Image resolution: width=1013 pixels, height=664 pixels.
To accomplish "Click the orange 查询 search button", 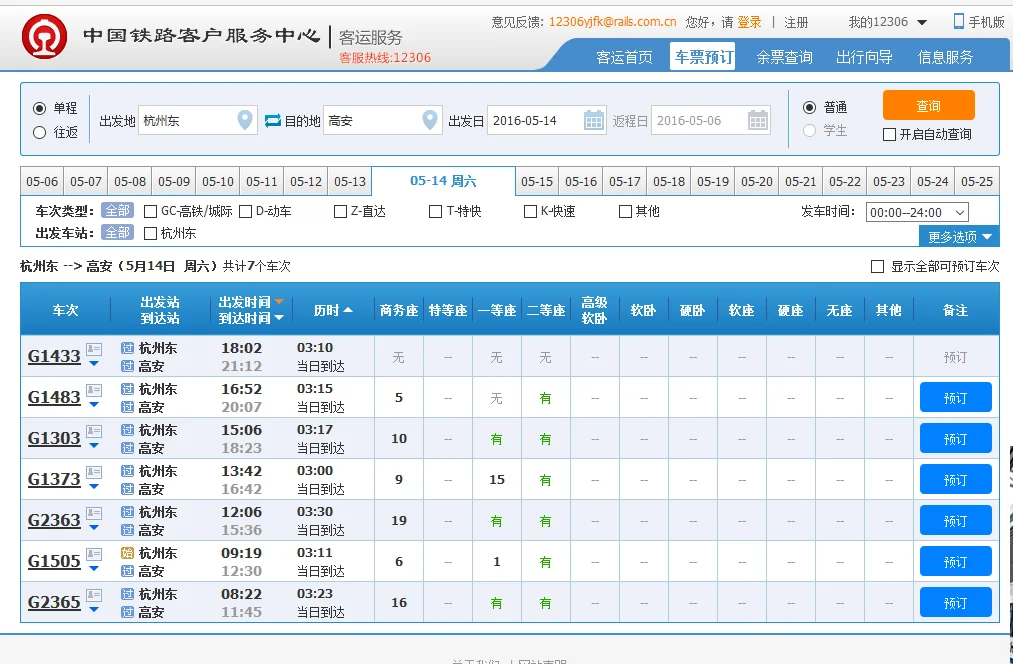I will 927,104.
